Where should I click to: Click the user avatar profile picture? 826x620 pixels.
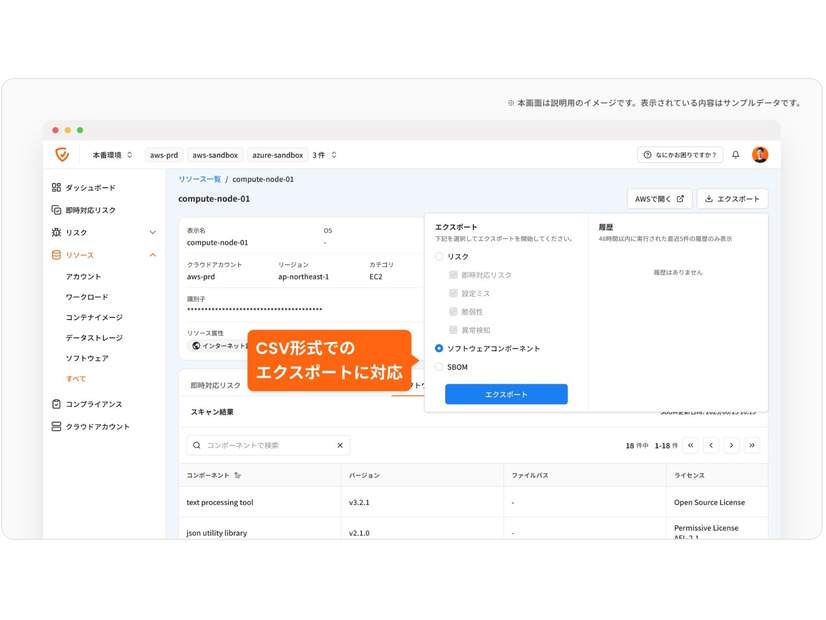(760, 154)
